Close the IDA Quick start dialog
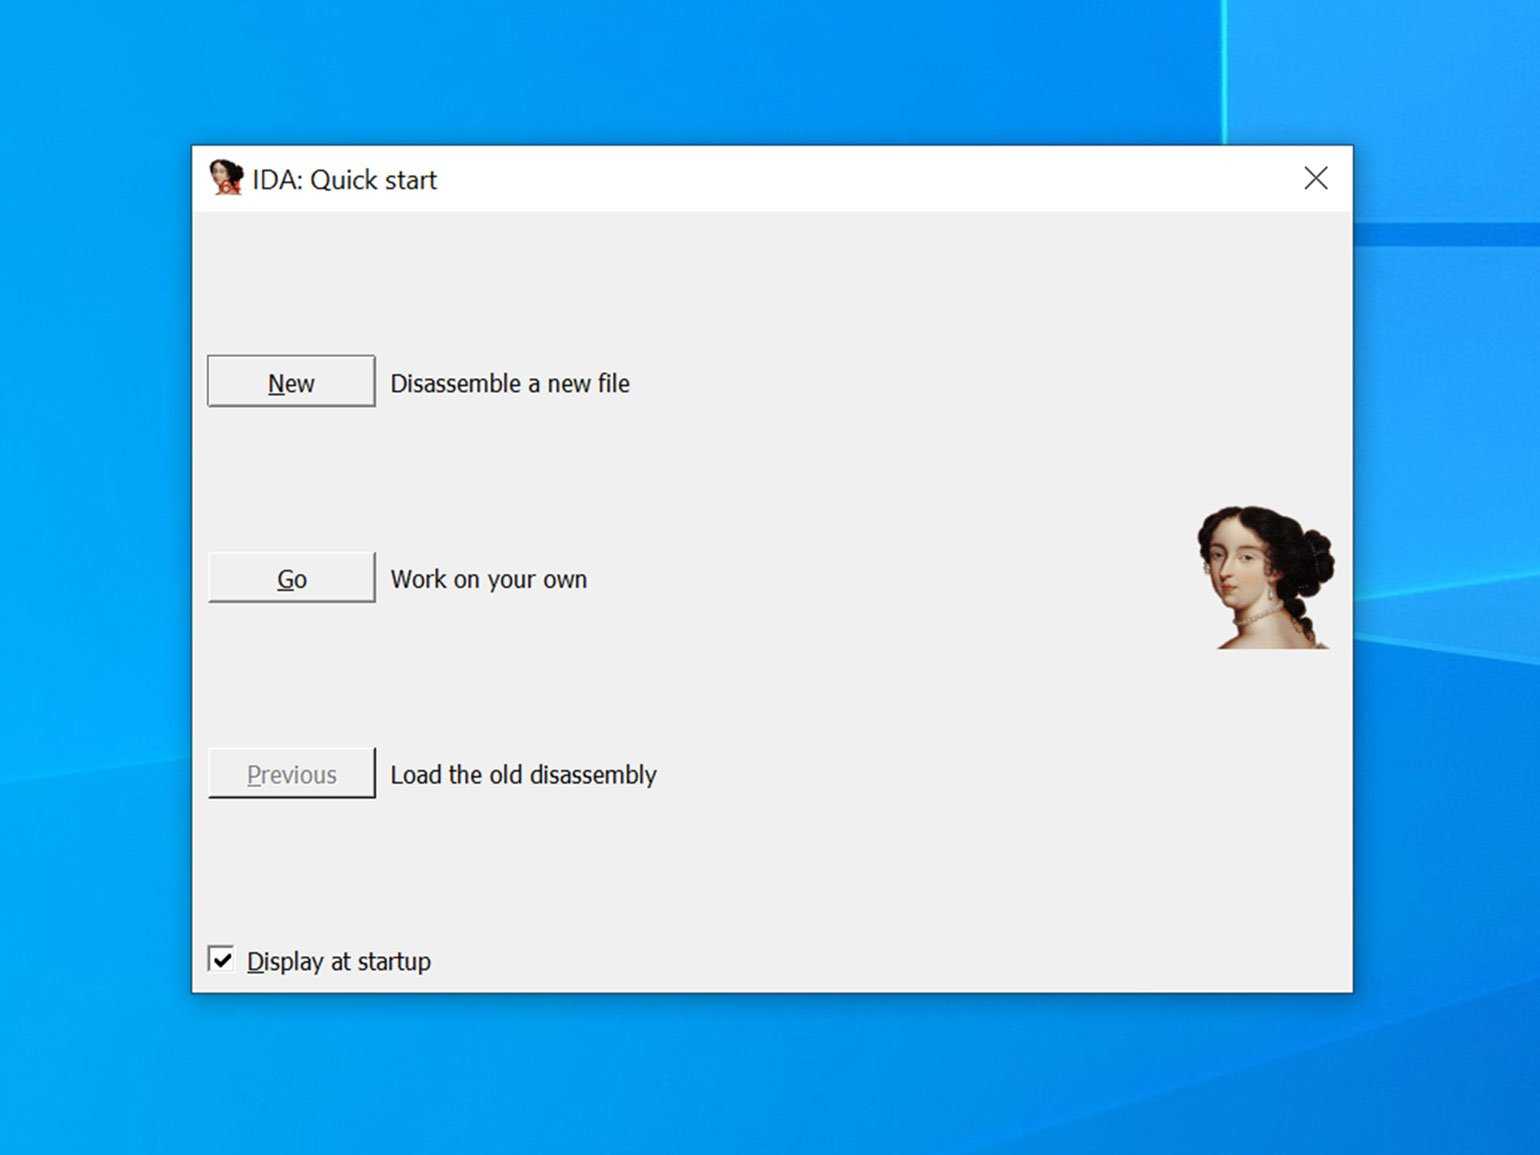Image resolution: width=1540 pixels, height=1155 pixels. point(1315,178)
